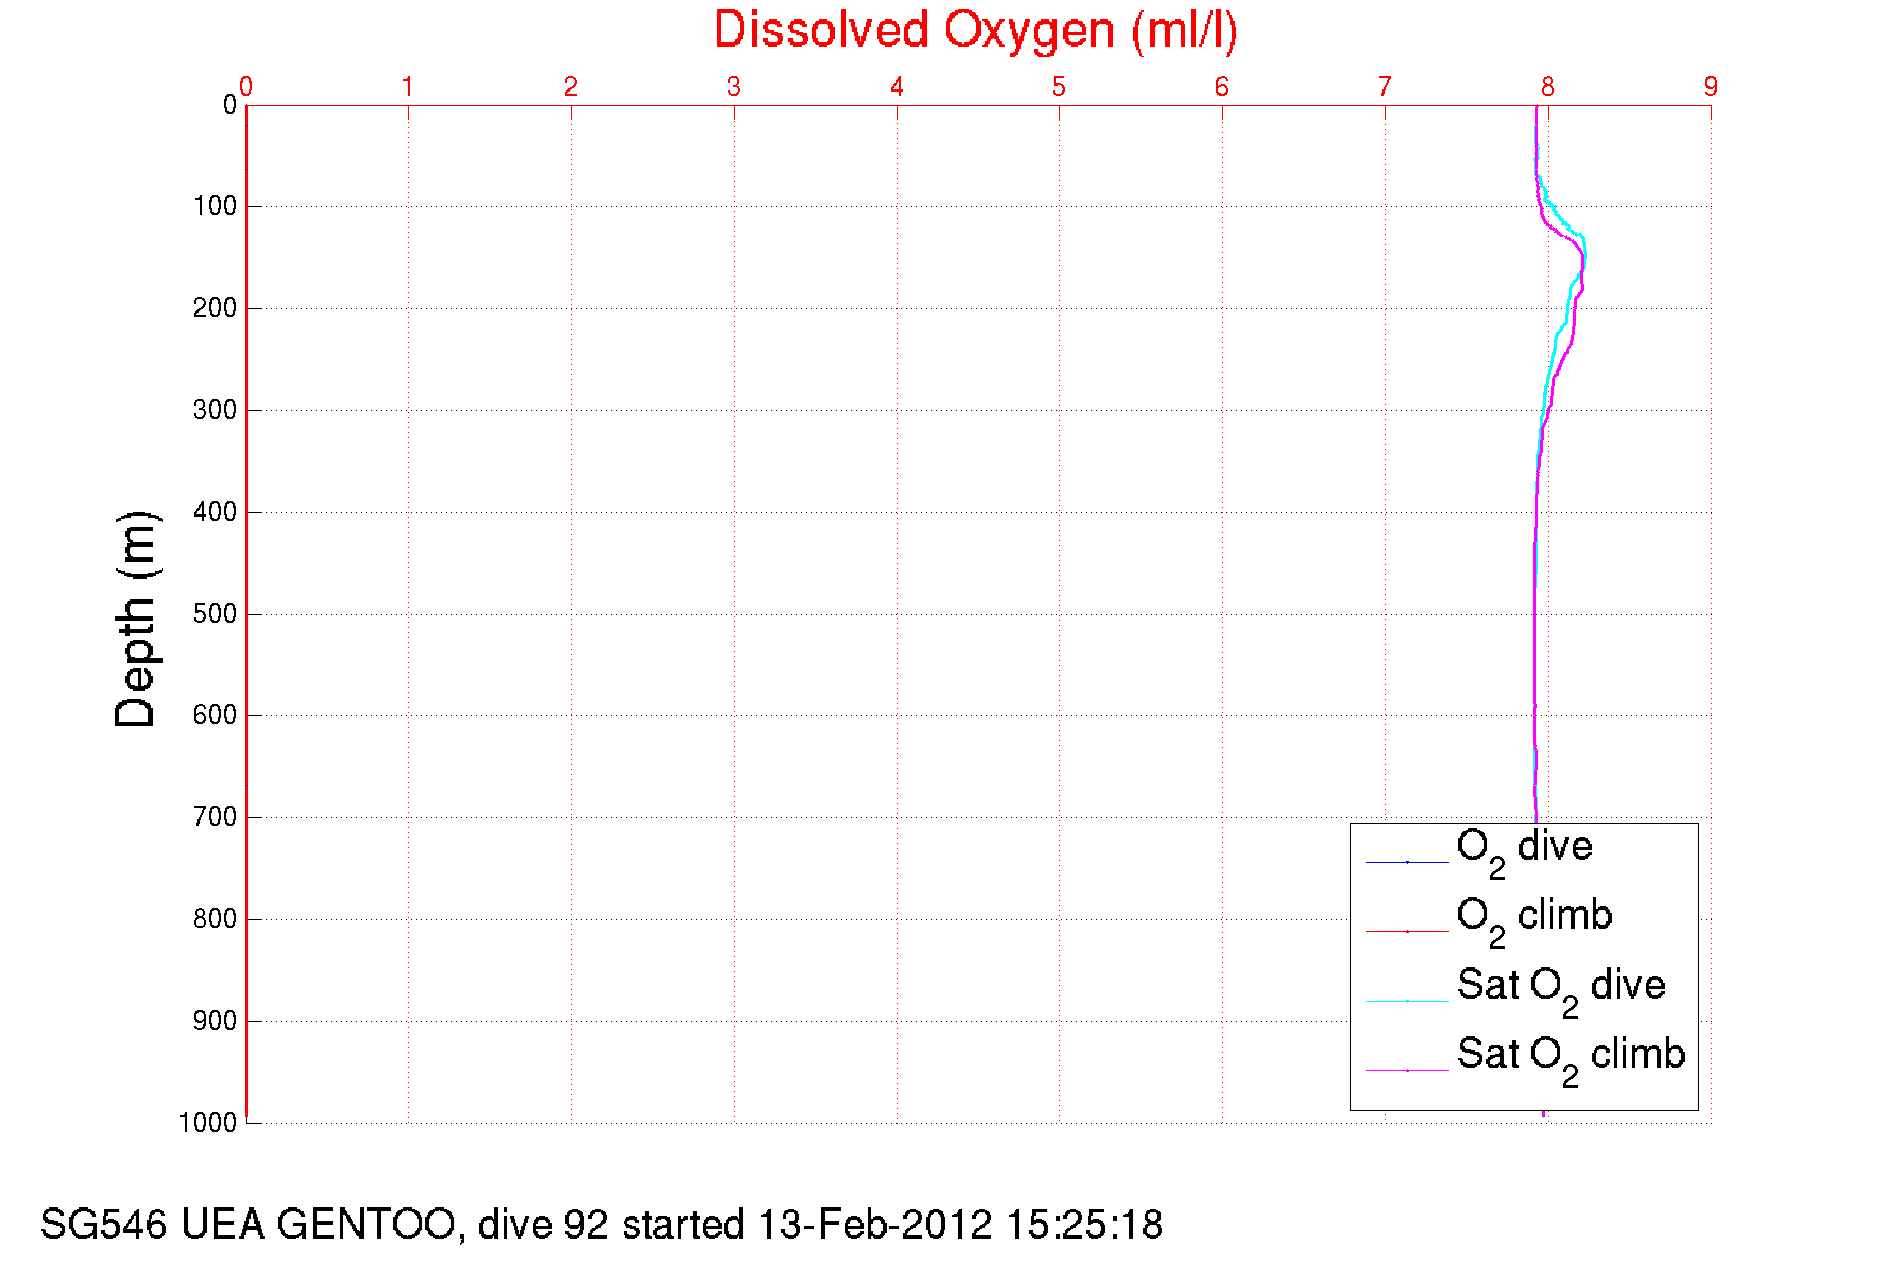The width and height of the screenshot is (1891, 1262).
Task: Click the x-axis tick label 5
Action: tap(1059, 87)
